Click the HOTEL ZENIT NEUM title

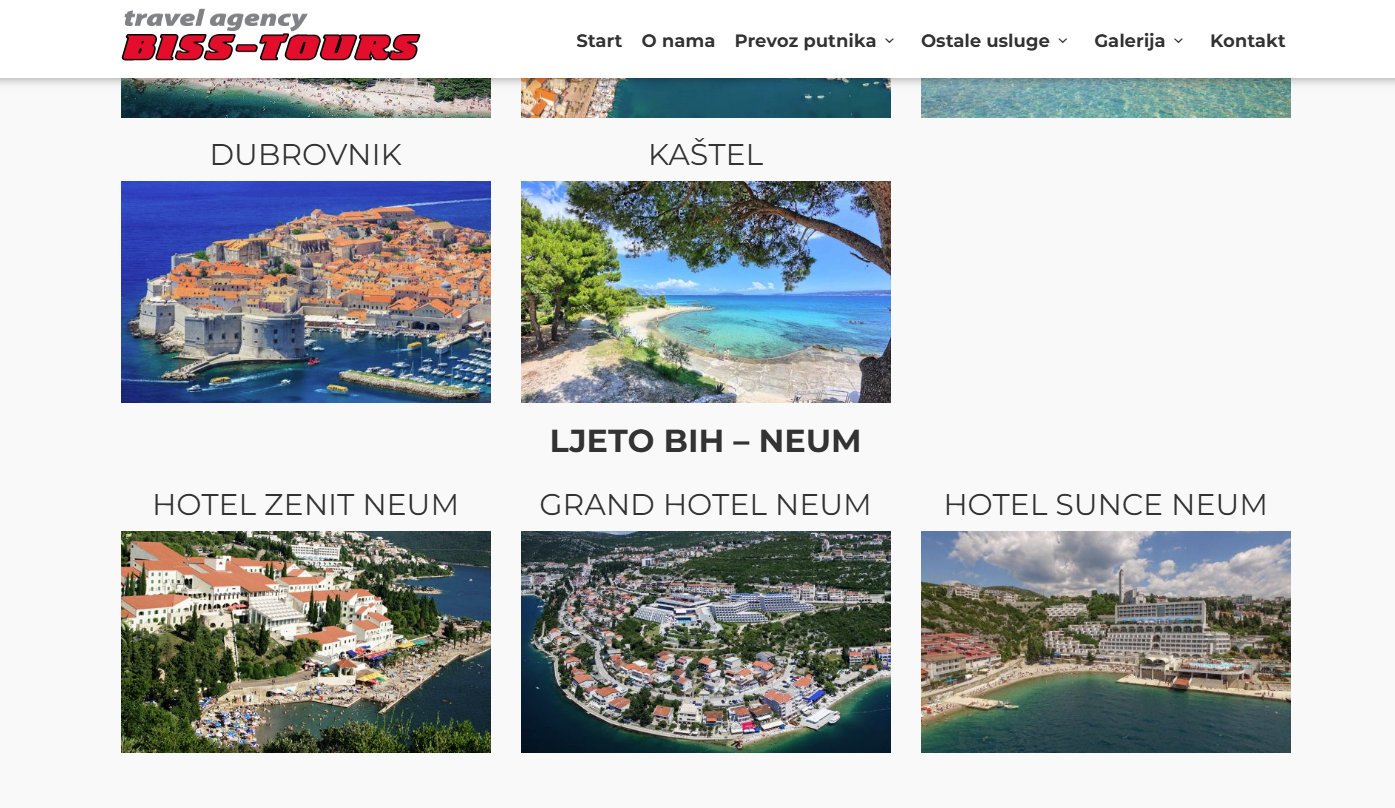(x=306, y=505)
